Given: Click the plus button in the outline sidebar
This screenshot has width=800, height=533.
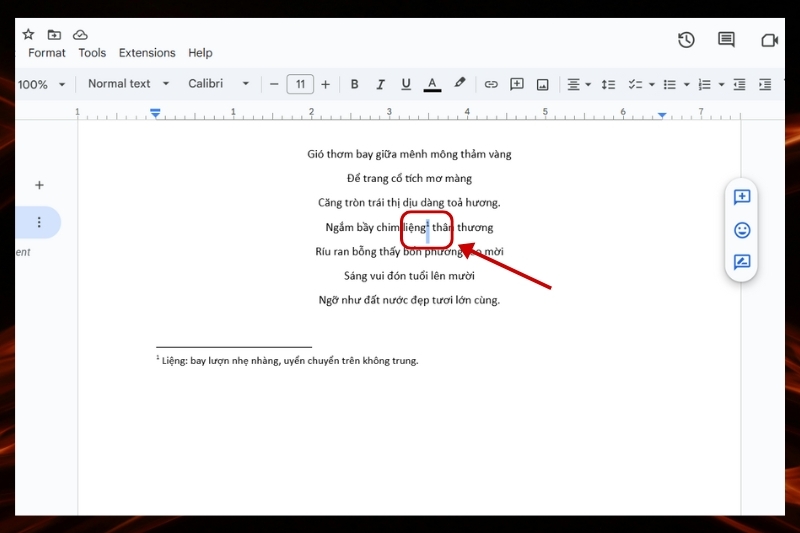Looking at the screenshot, I should pyautogui.click(x=39, y=185).
